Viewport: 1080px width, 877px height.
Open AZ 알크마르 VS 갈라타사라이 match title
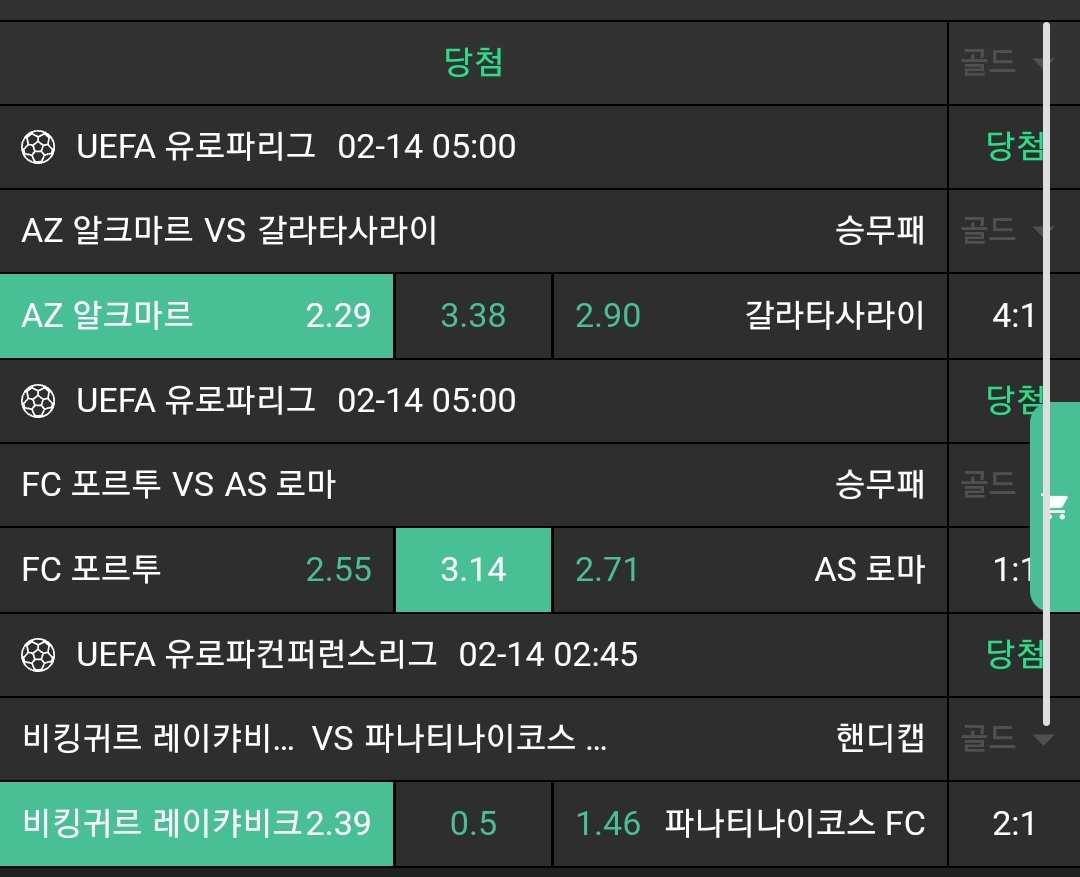[x=230, y=232]
